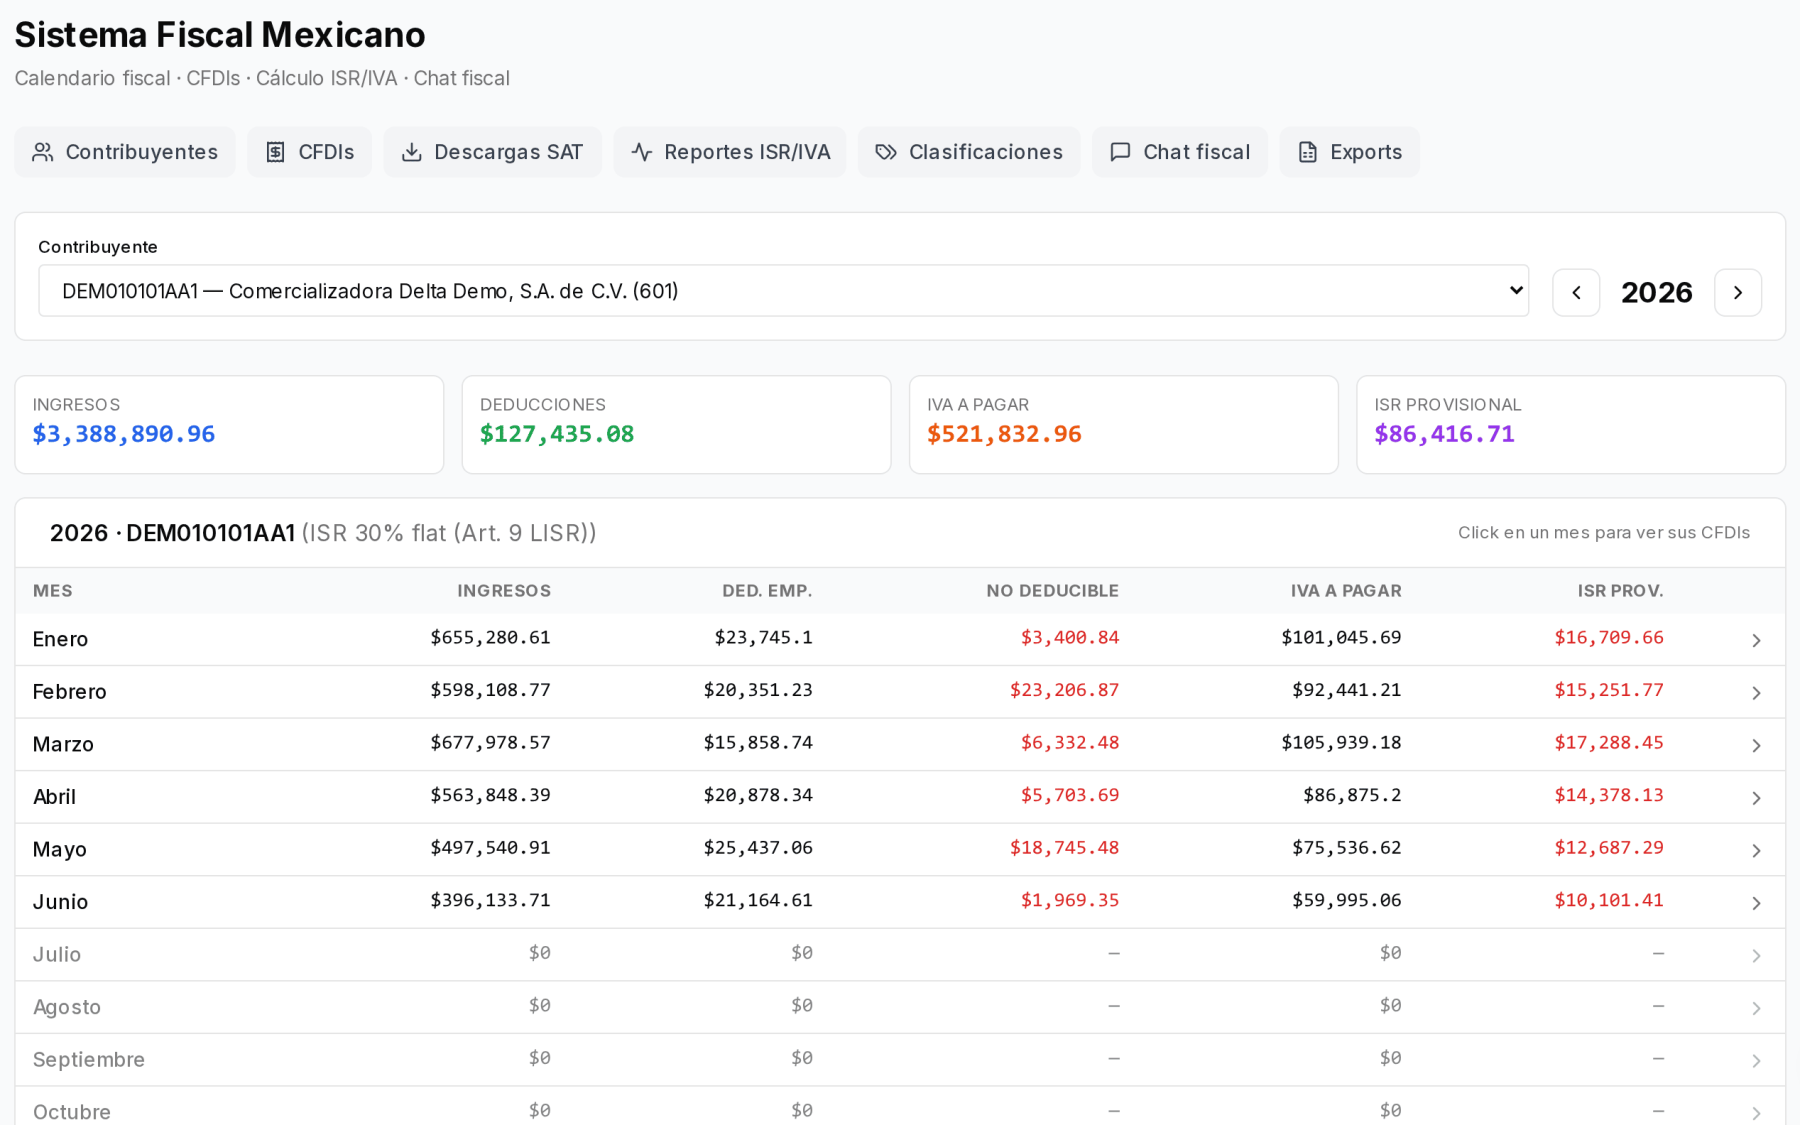
Task: Click the DEDUCCIONES total $127,435.08
Action: pyautogui.click(x=557, y=434)
